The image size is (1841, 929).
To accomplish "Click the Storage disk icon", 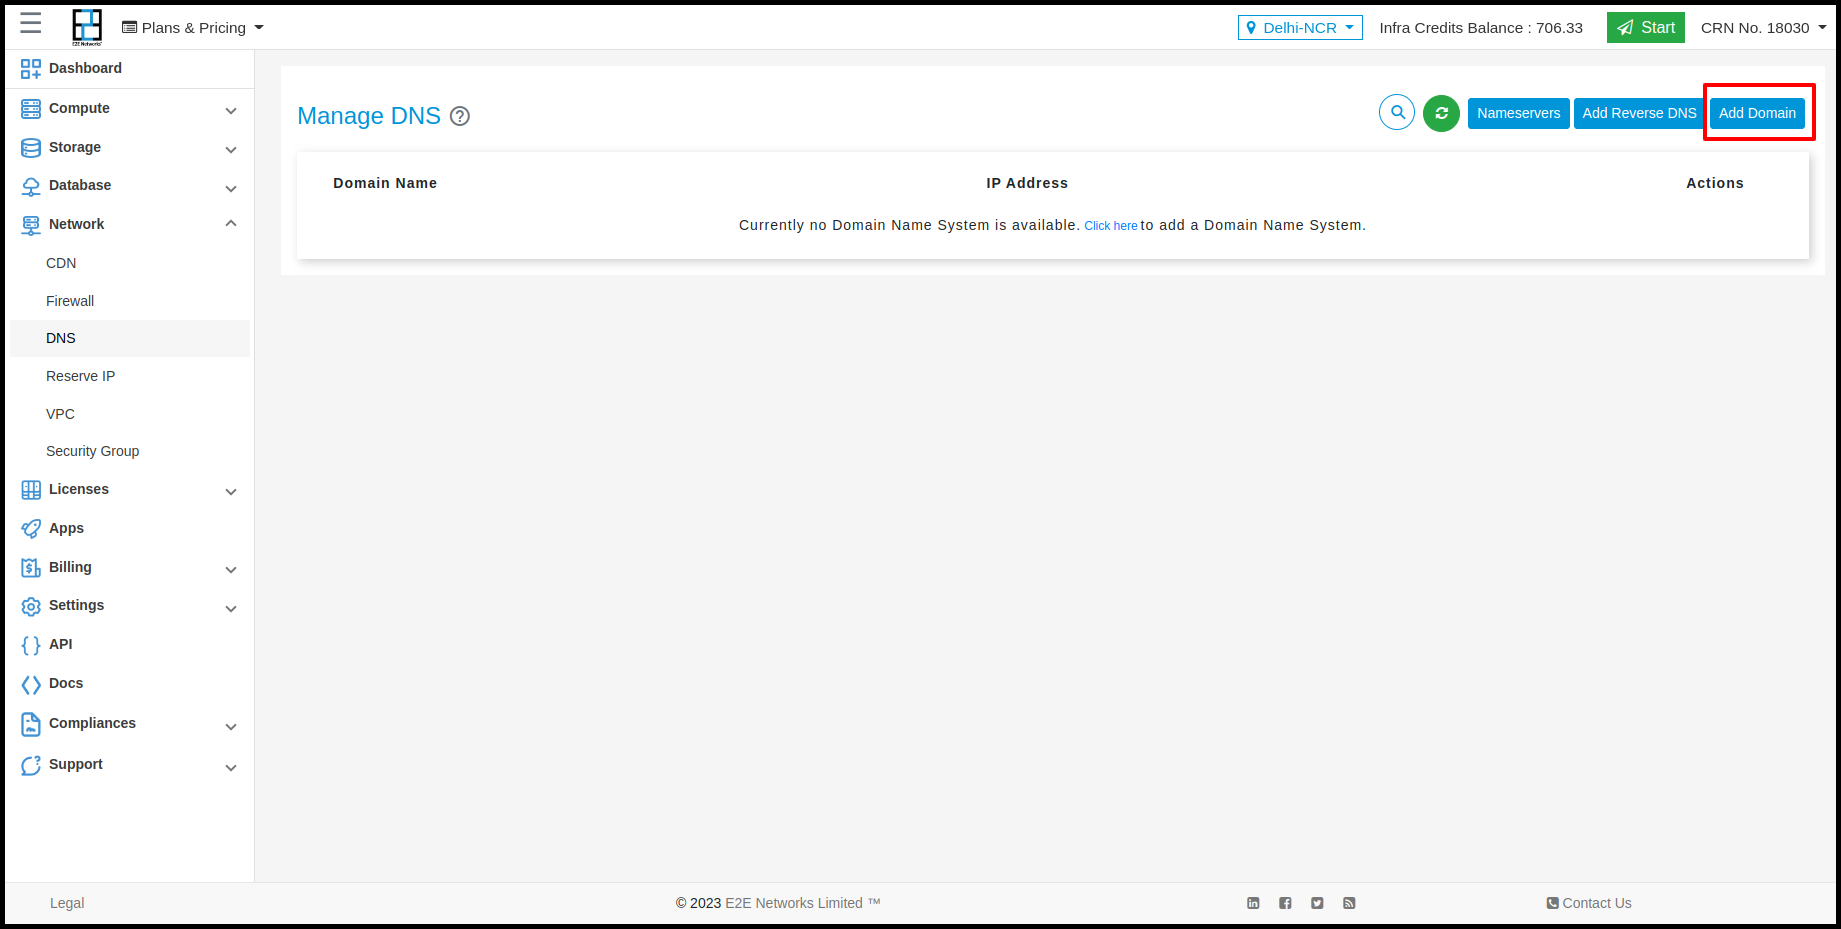I will point(31,148).
